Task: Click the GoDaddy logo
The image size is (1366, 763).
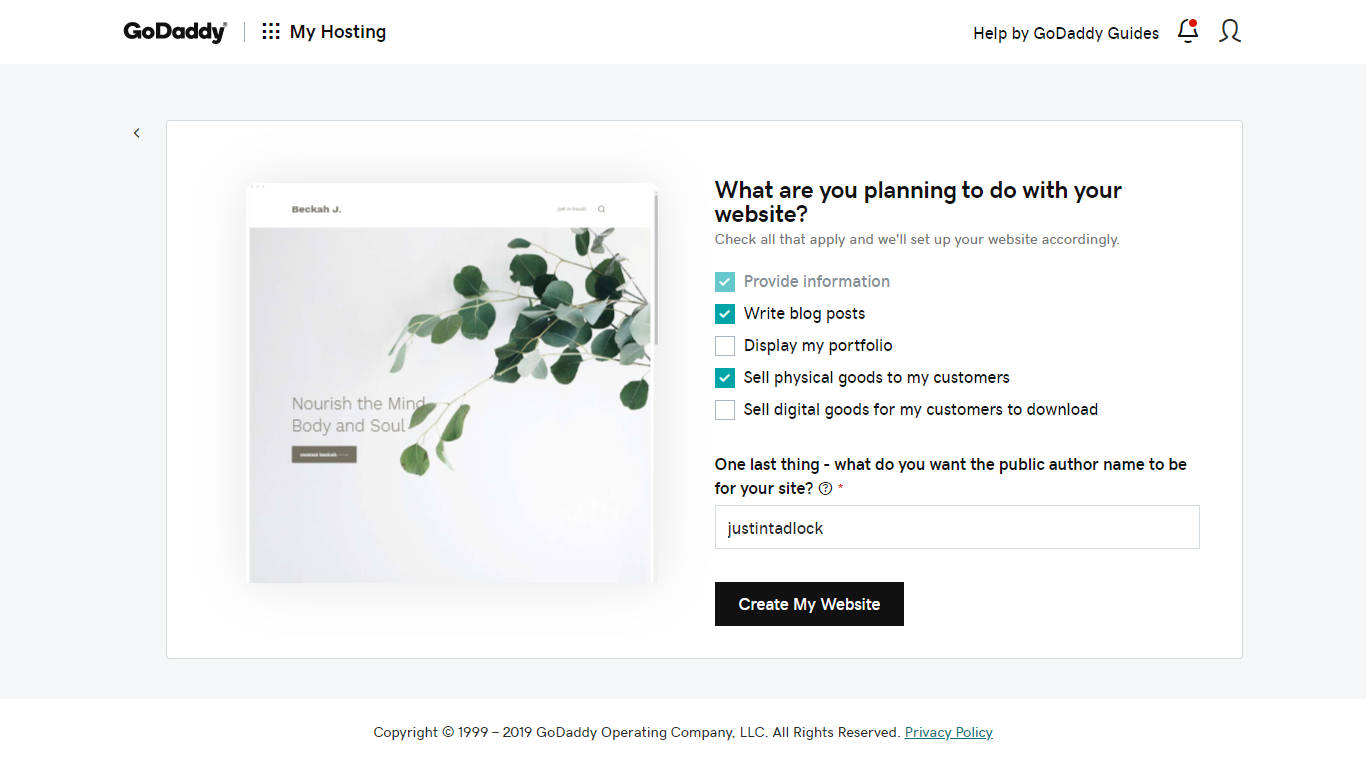Action: point(175,32)
